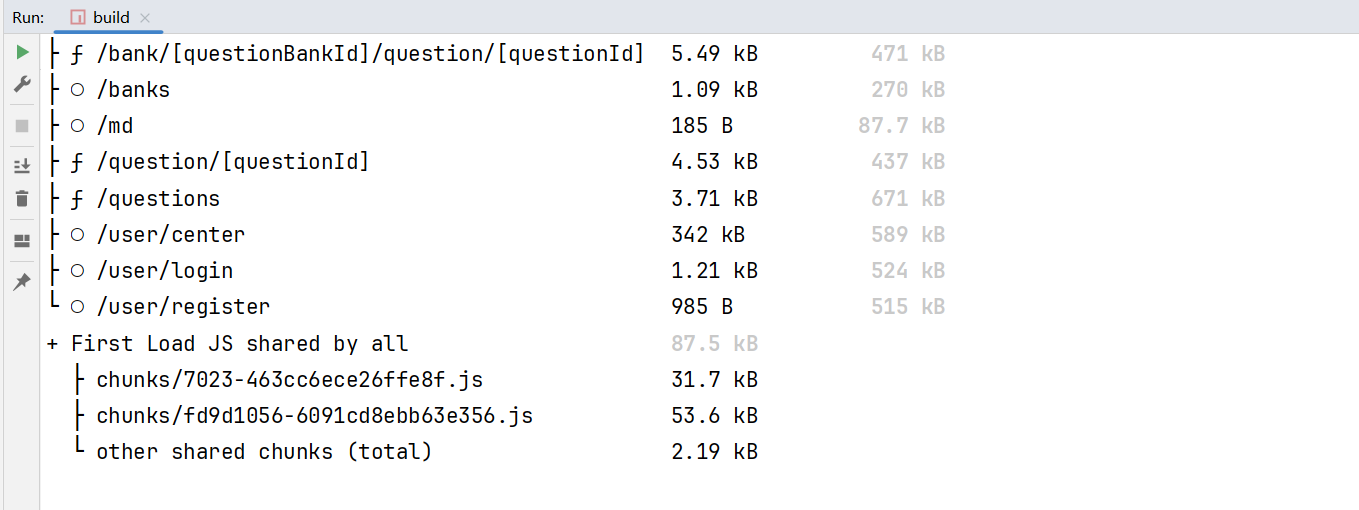Click chunks/7023-463cc6ece26ffe8f.js file text
The height and width of the screenshot is (510, 1359).
290,380
